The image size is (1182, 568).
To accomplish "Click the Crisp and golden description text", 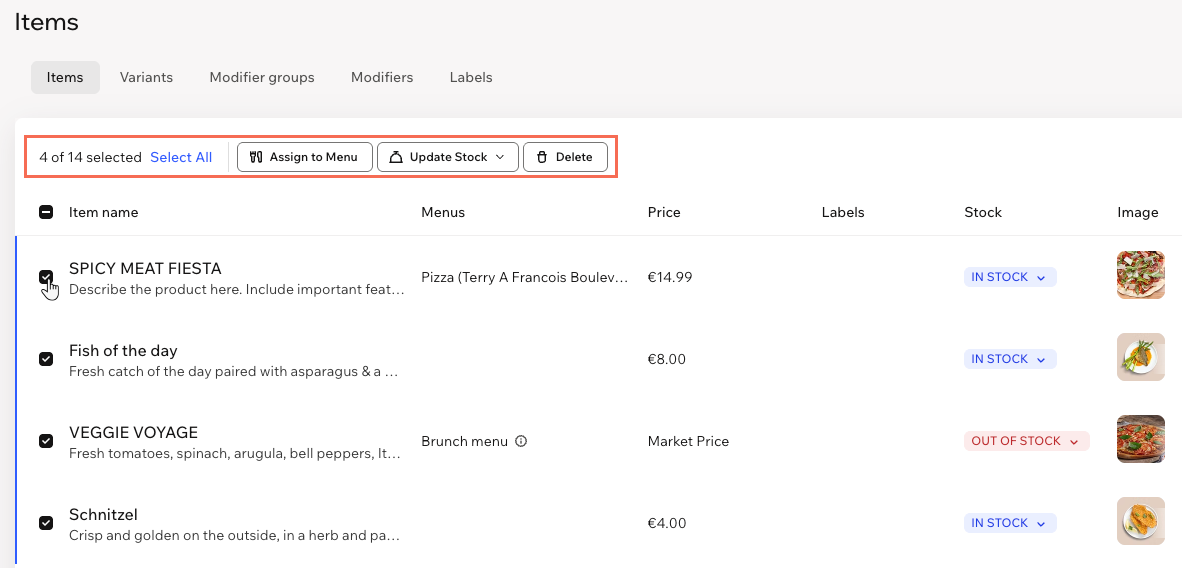I will tap(234, 536).
